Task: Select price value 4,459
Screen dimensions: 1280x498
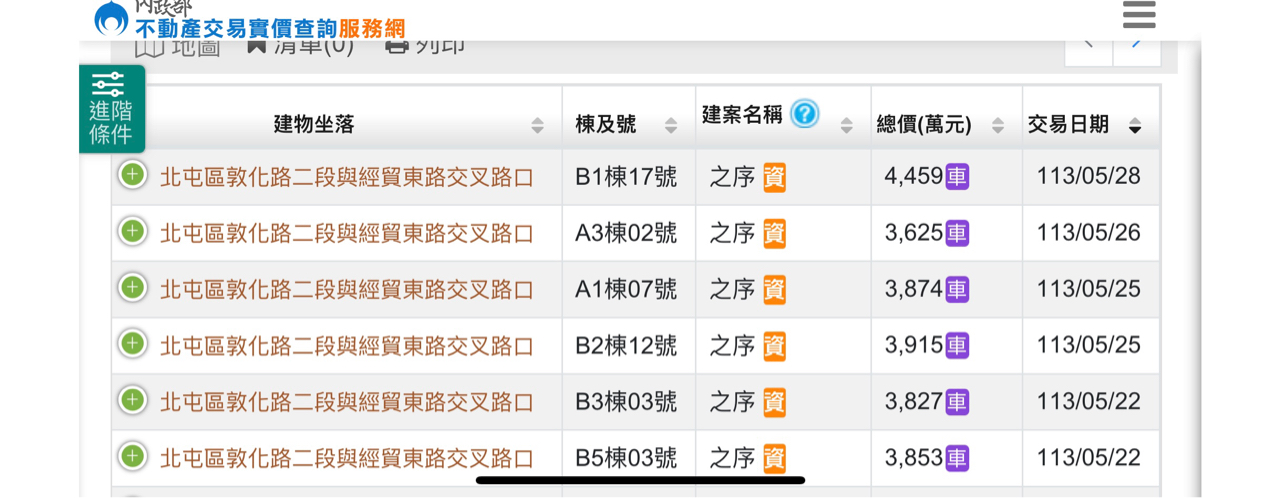Action: point(913,177)
